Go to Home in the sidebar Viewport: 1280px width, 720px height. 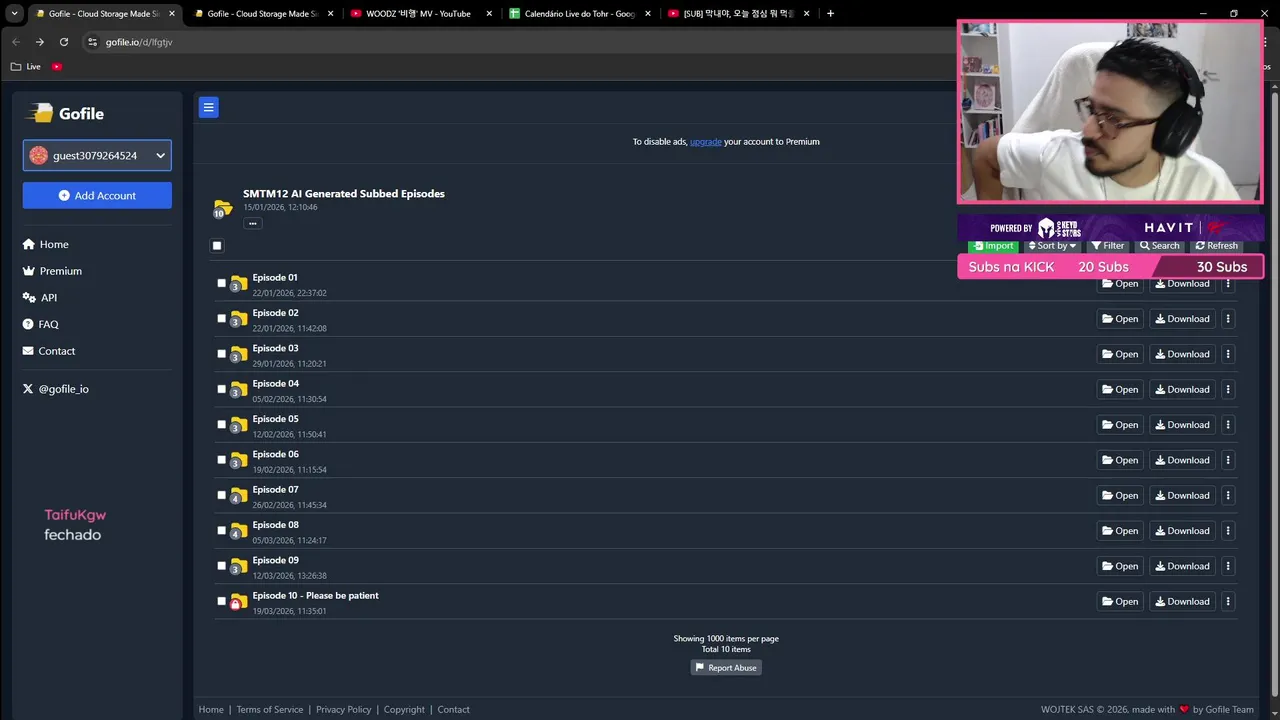click(46, 244)
